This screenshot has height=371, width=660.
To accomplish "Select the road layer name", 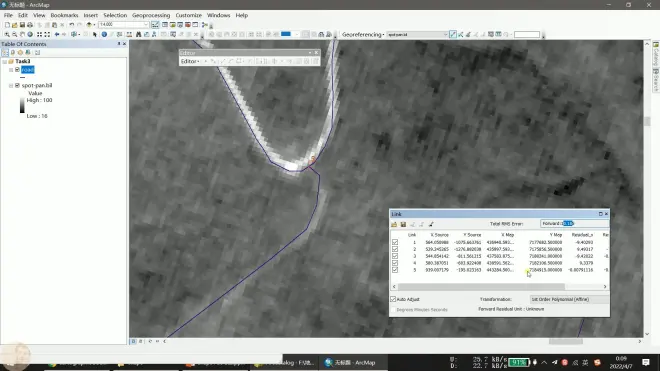I will [x=28, y=70].
